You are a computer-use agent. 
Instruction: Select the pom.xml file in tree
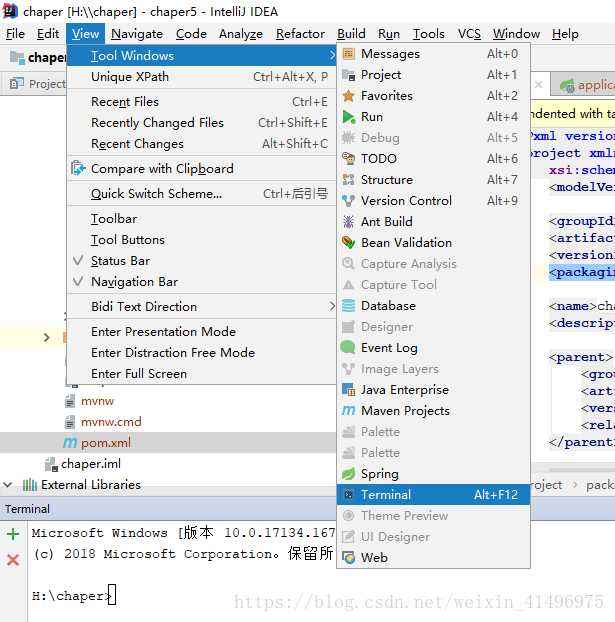pos(106,443)
